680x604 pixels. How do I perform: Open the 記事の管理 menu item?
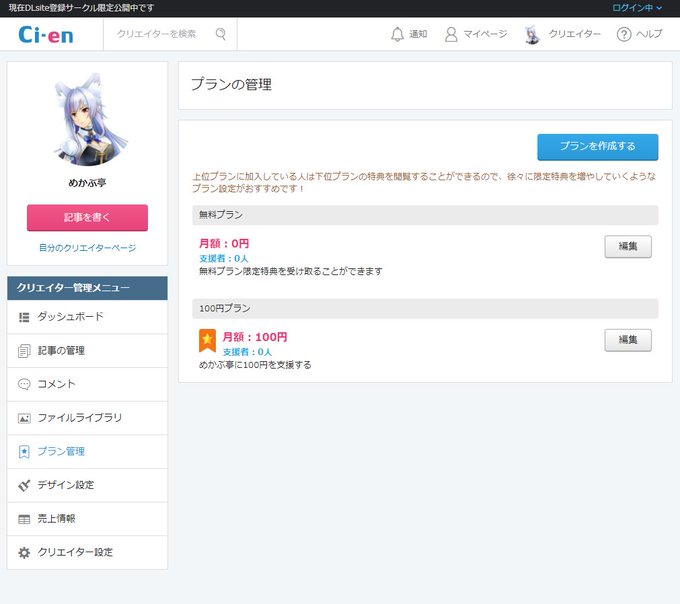coord(87,351)
